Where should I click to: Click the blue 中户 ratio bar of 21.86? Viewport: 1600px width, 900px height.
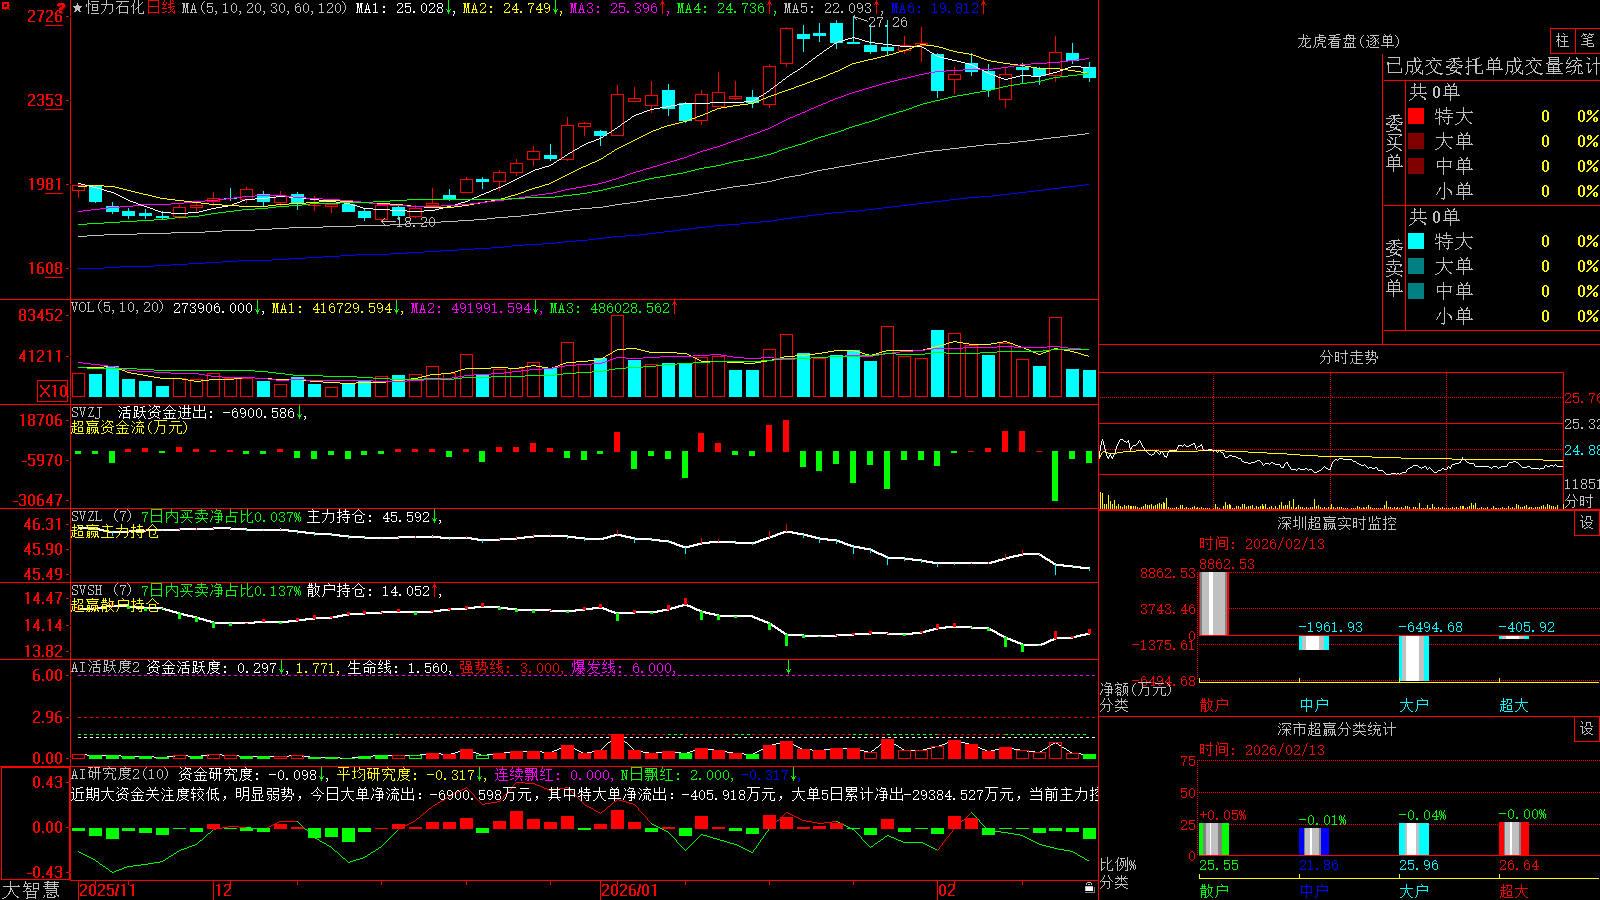pyautogui.click(x=1314, y=842)
